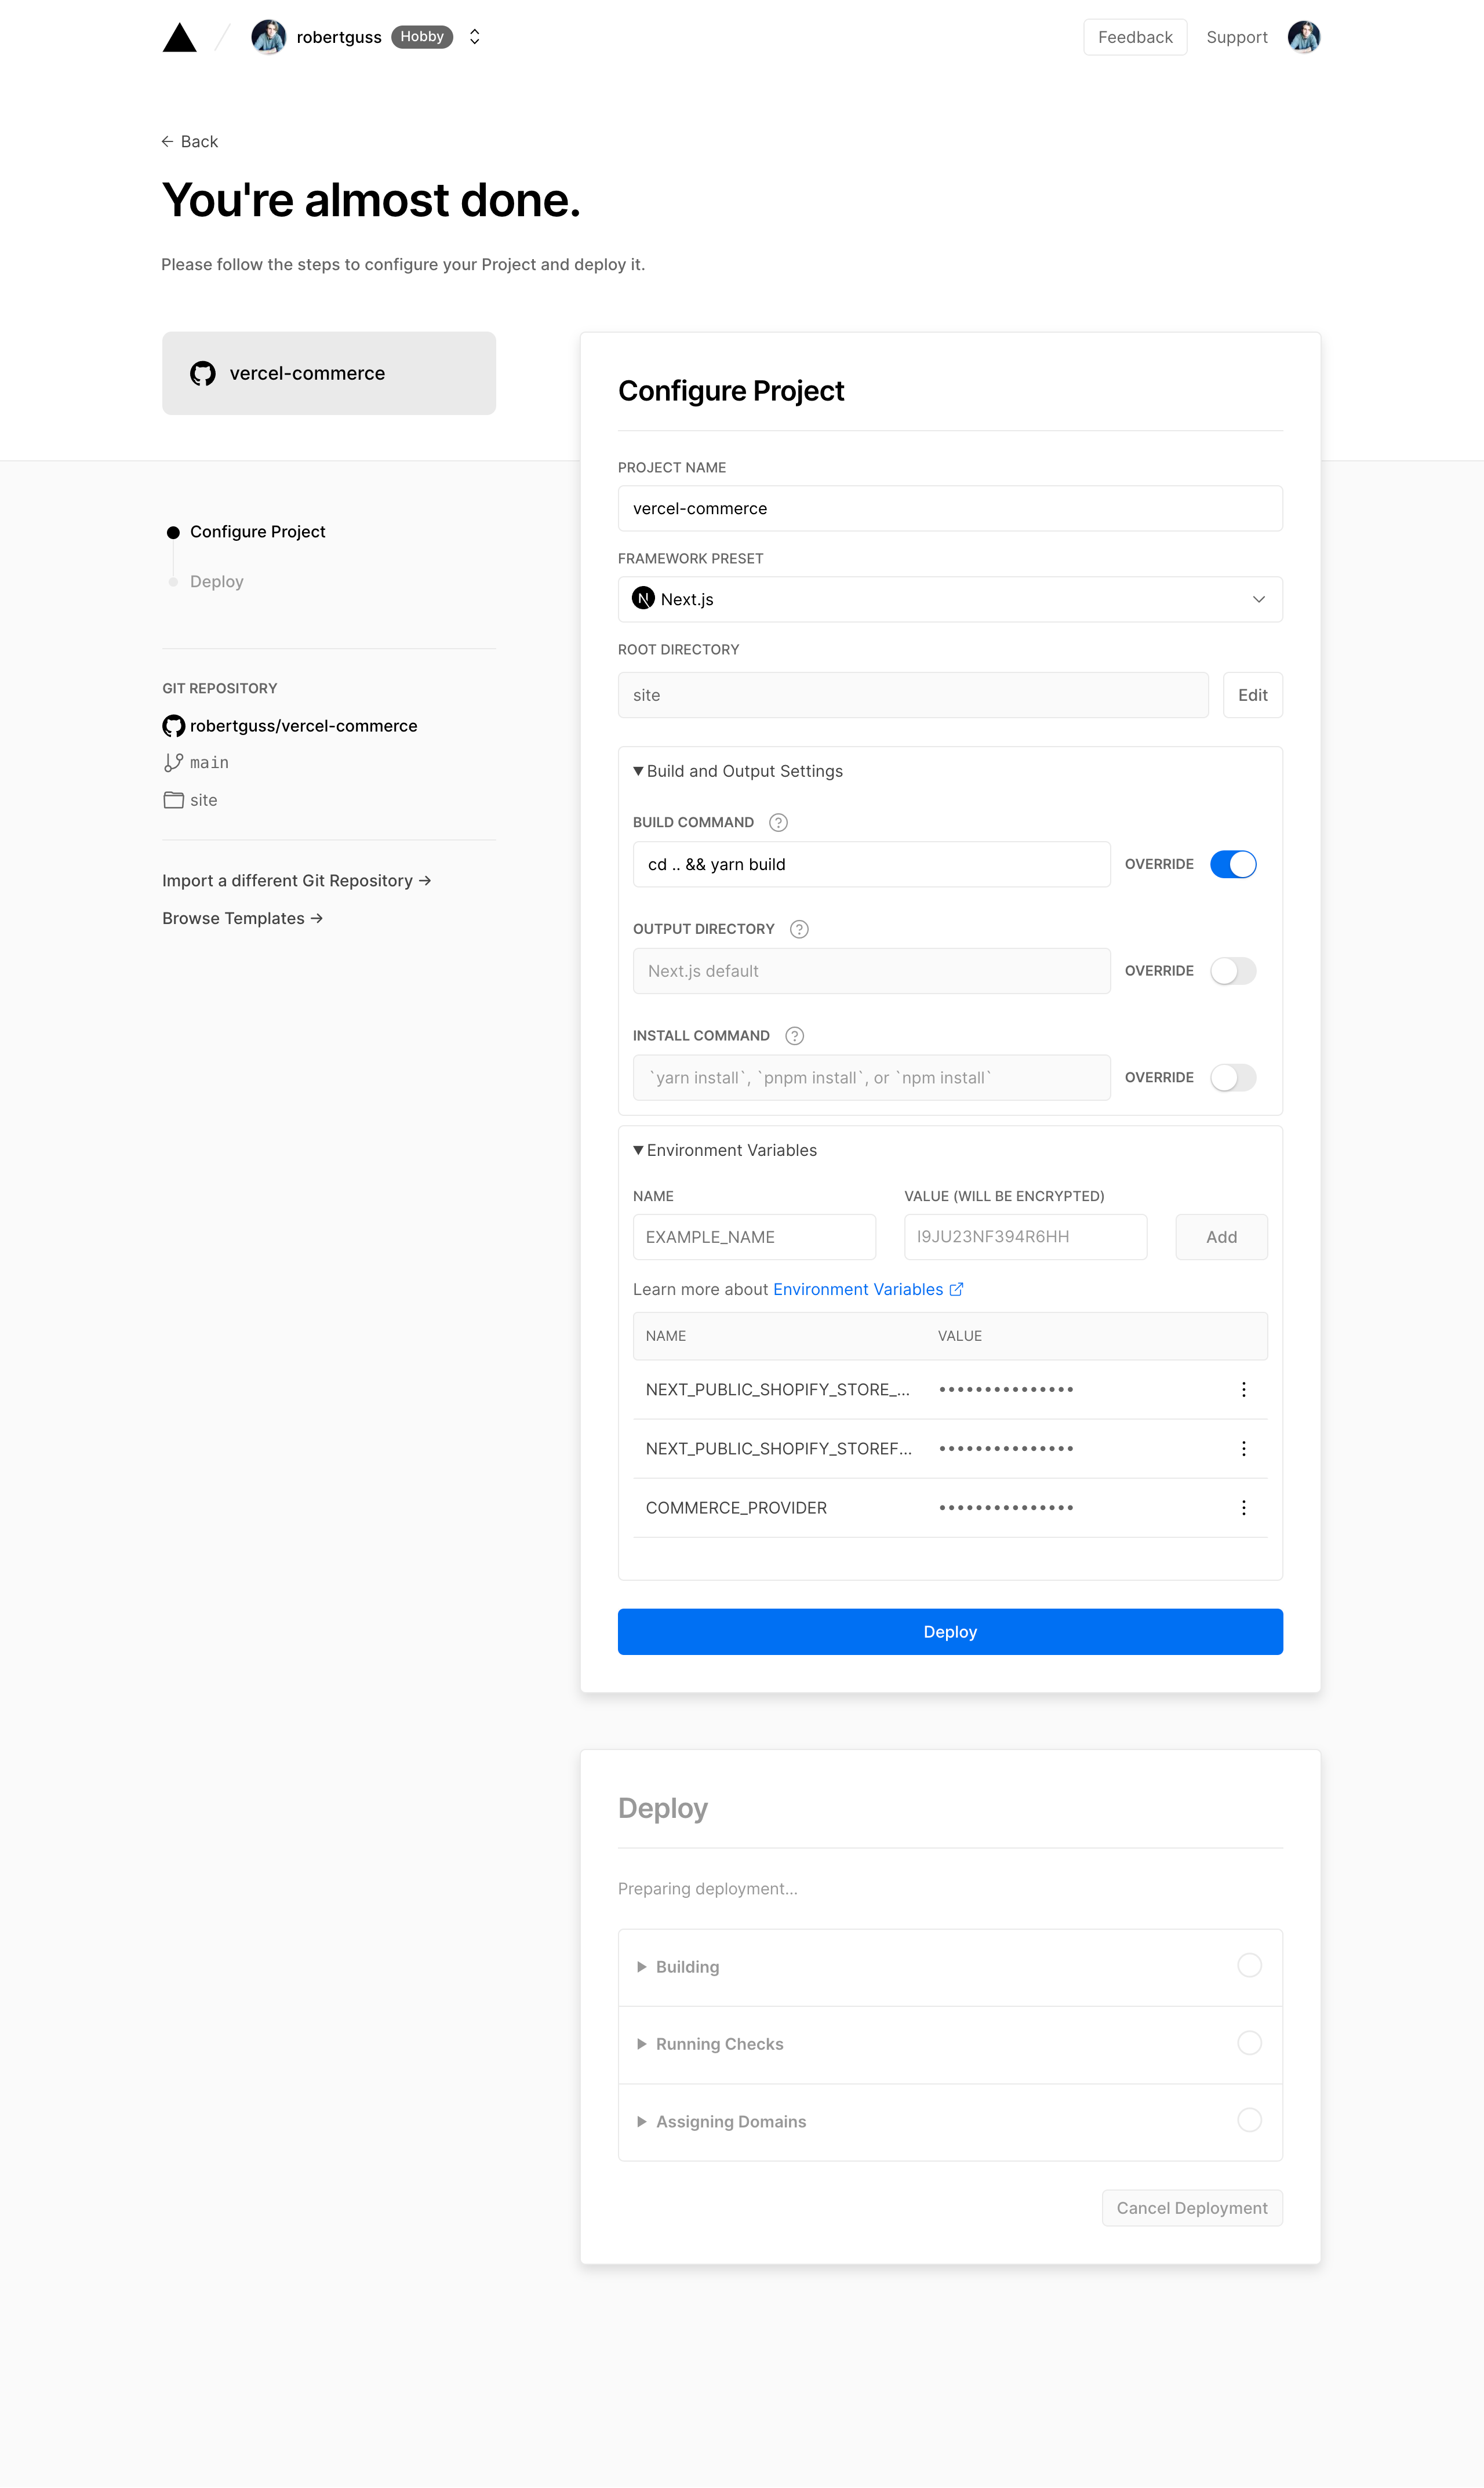Go Back using the arrow link
This screenshot has width=1484, height=2488.
click(190, 142)
